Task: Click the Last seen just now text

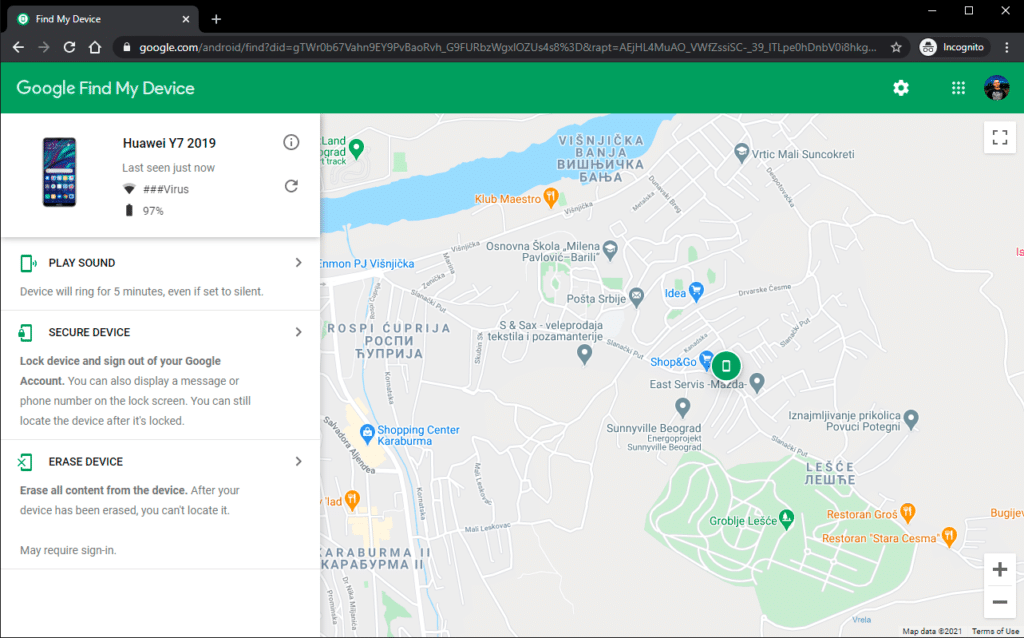Action: click(168, 168)
